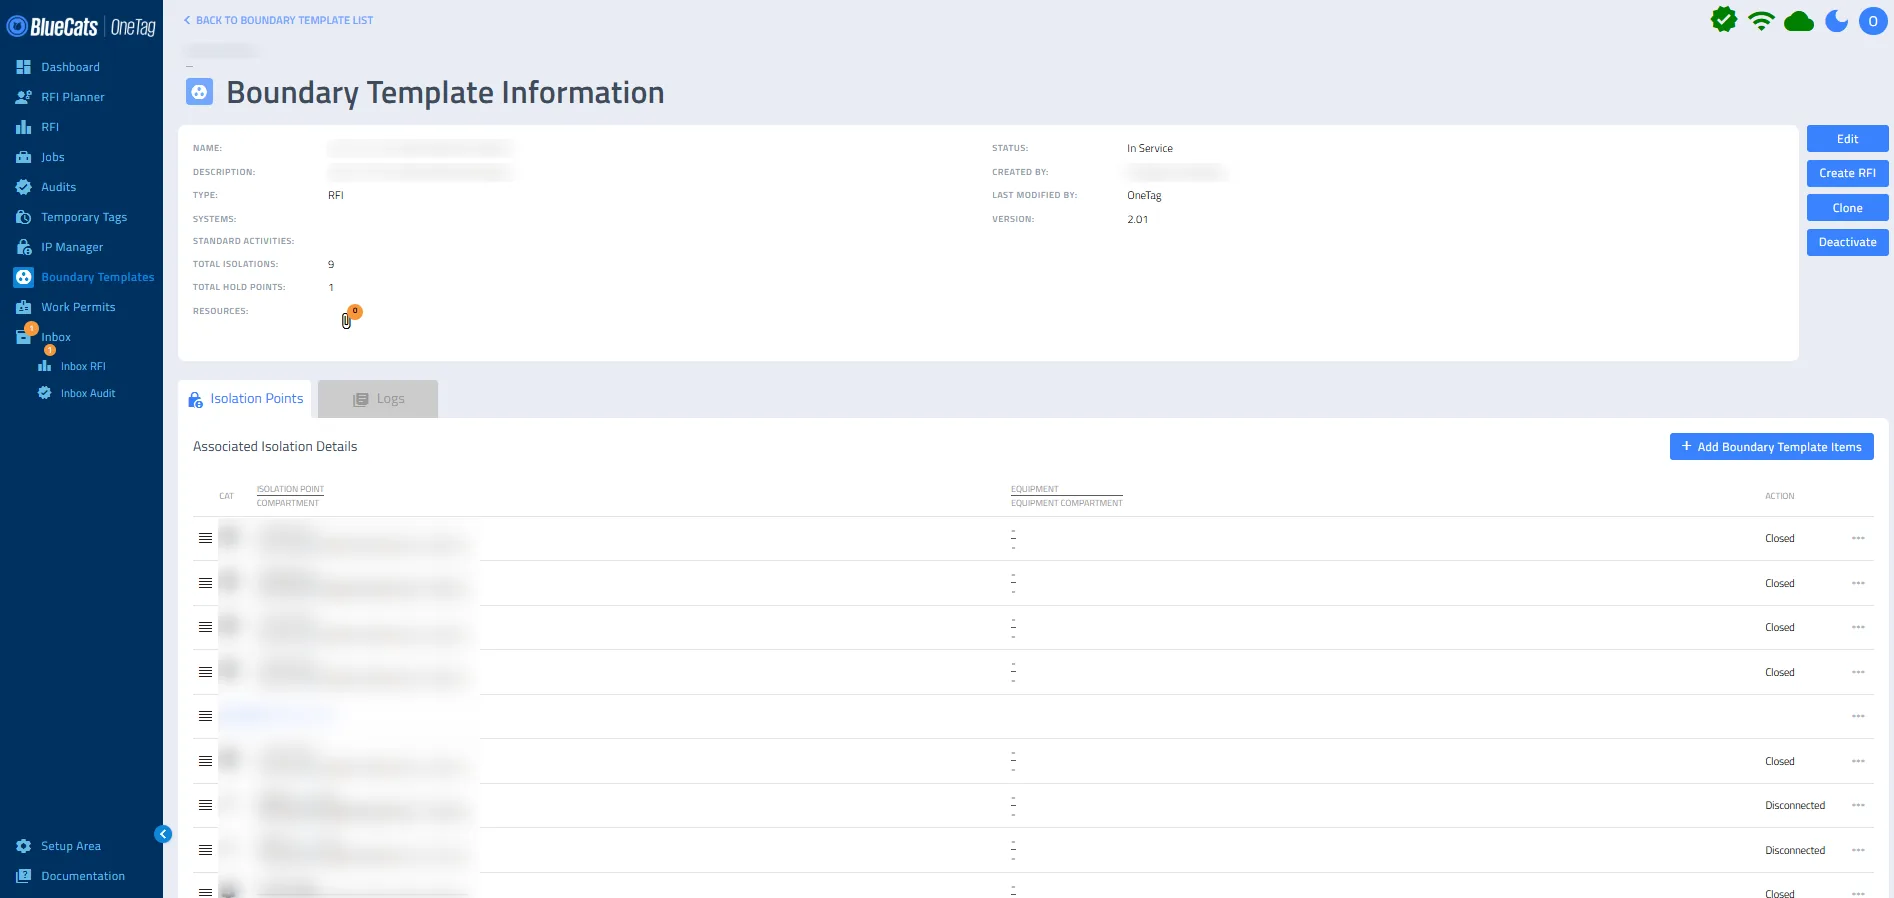This screenshot has width=1894, height=898.
Task: Open the Dashboard sidebar icon
Action: point(23,67)
